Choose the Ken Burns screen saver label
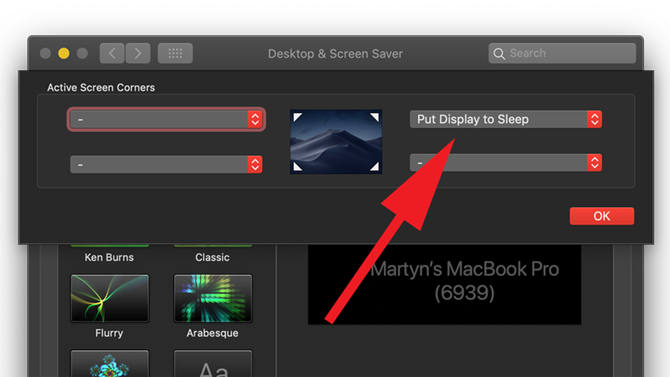This screenshot has width=670, height=377. click(x=109, y=257)
